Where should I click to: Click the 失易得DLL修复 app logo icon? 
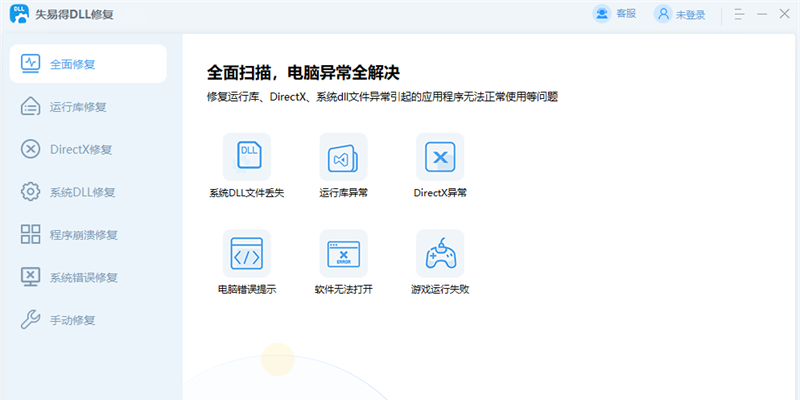click(x=19, y=14)
